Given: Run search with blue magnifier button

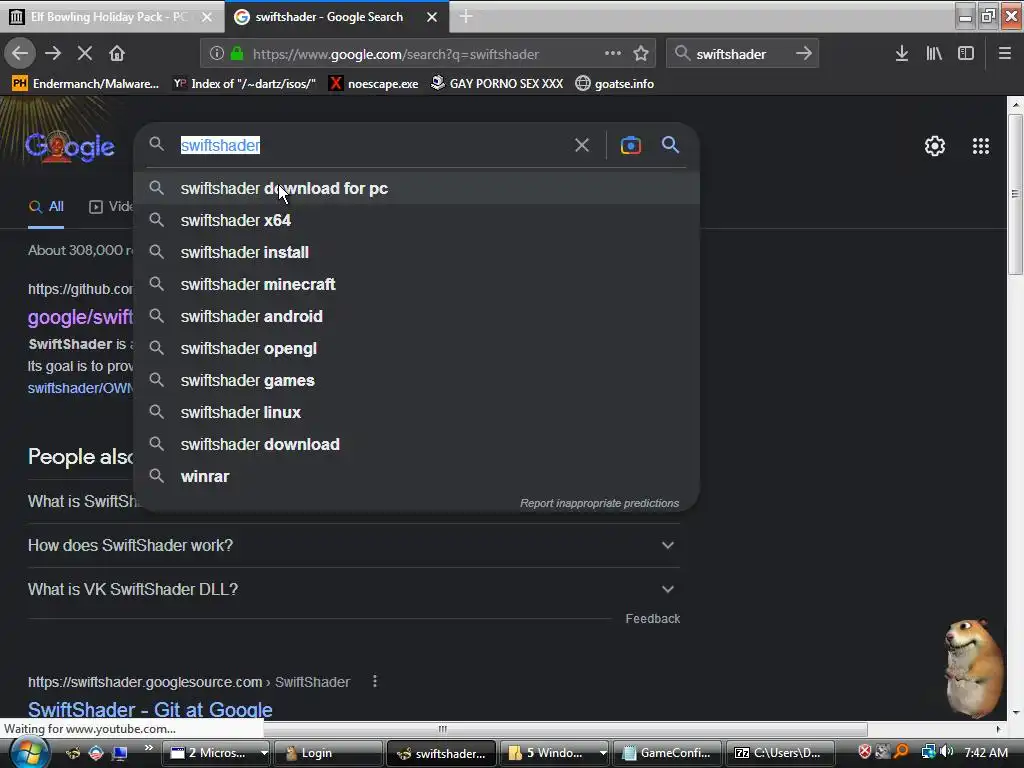Looking at the screenshot, I should [671, 145].
